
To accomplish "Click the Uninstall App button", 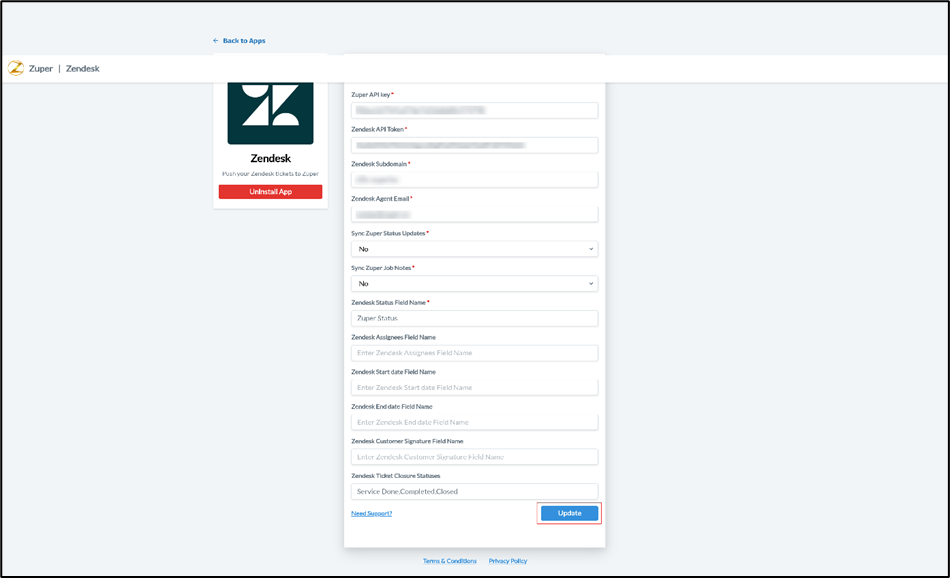I will click(270, 191).
